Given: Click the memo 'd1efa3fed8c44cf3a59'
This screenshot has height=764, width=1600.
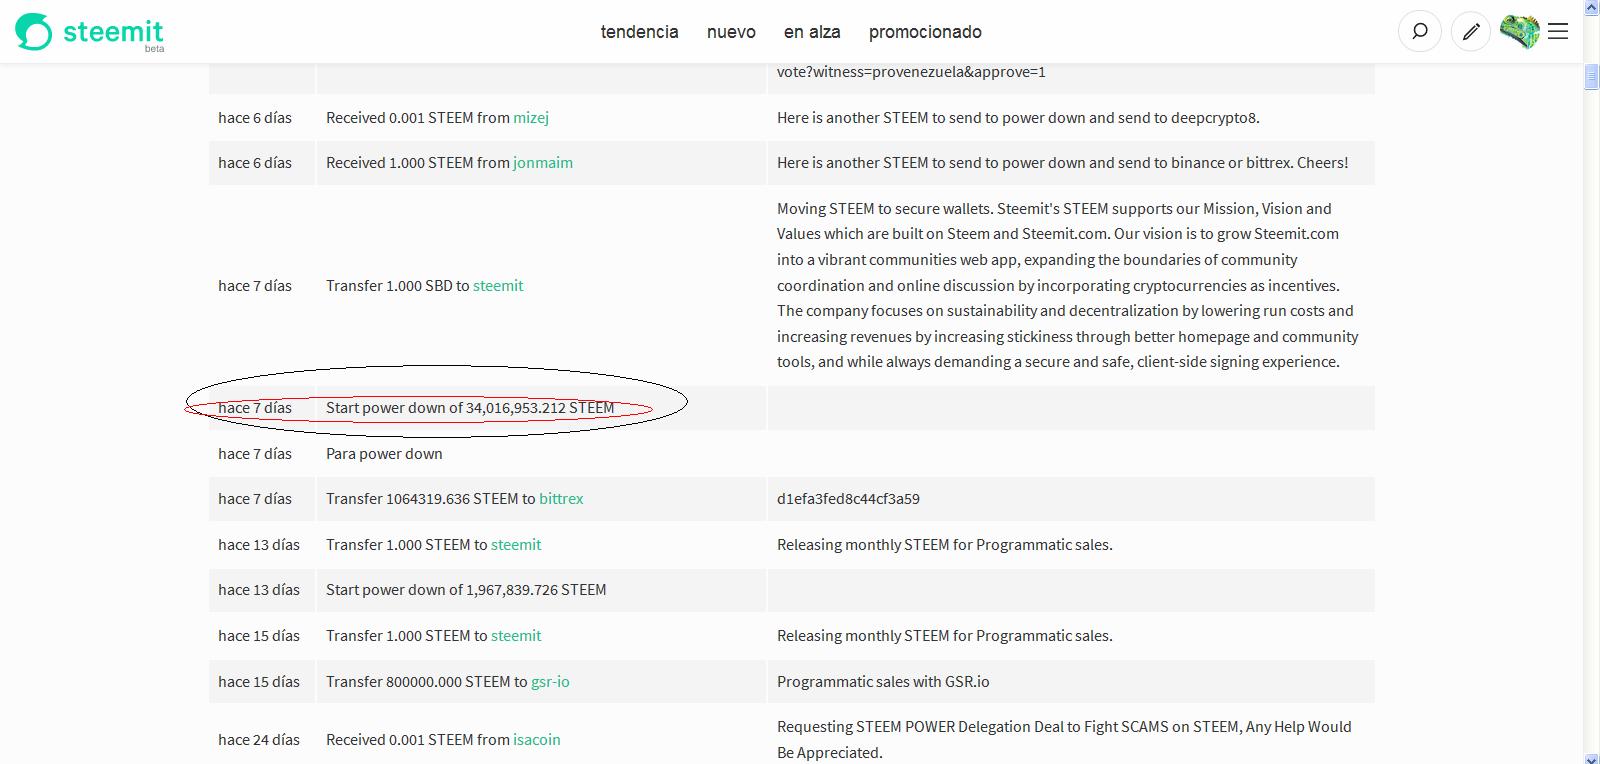Looking at the screenshot, I should coord(848,499).
